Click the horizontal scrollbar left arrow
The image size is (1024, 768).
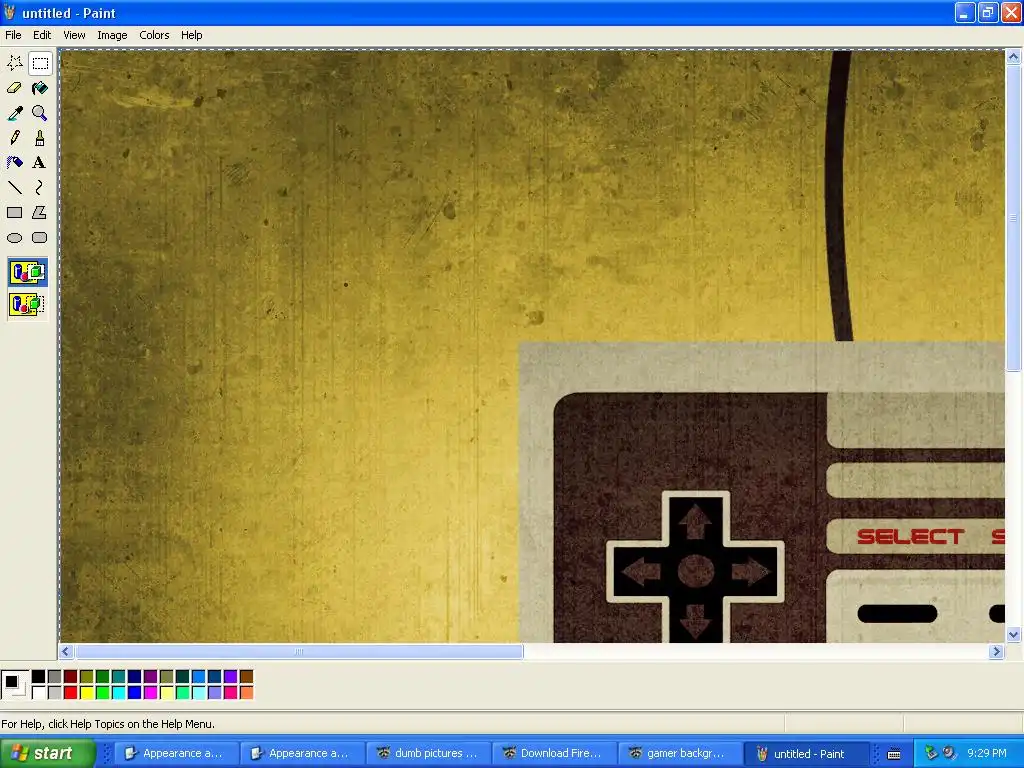(65, 651)
